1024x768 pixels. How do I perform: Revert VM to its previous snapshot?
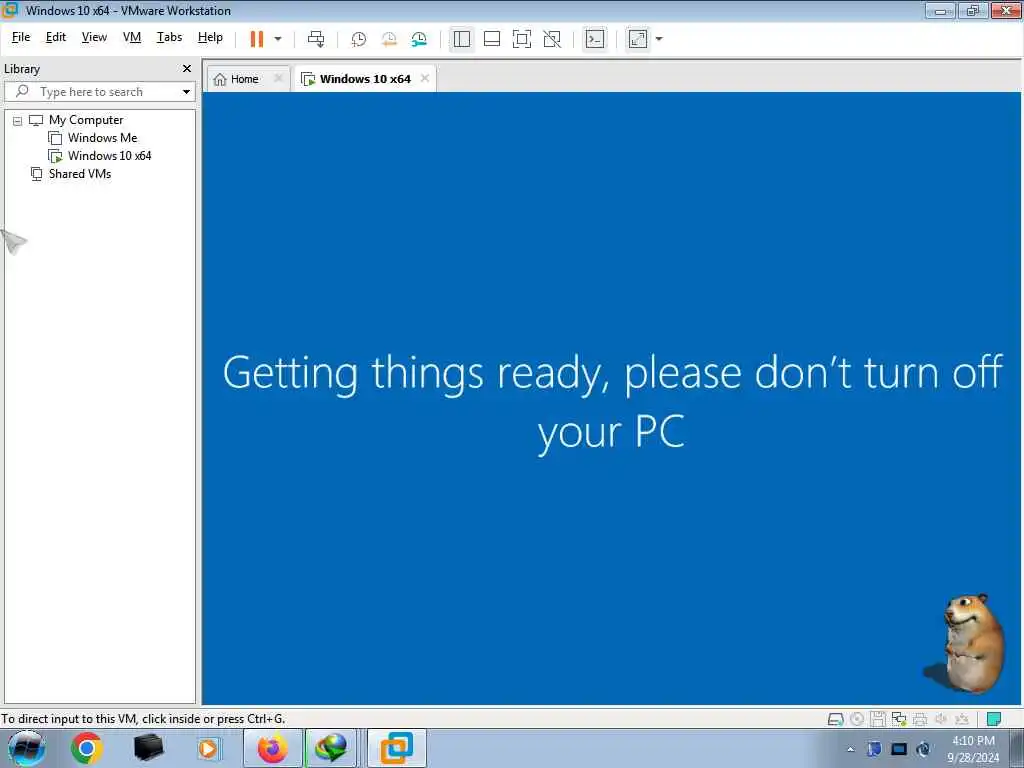click(x=389, y=39)
